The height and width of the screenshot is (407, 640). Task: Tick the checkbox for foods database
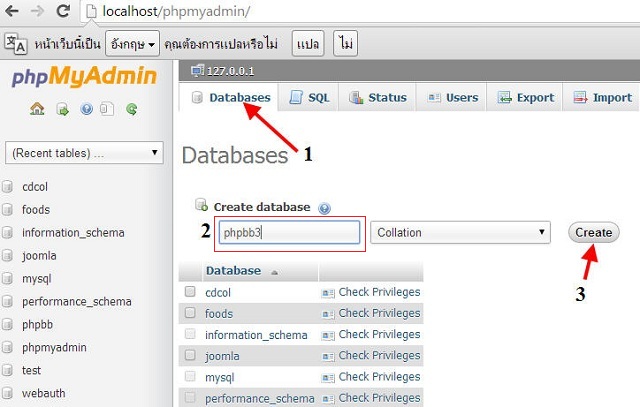pyautogui.click(x=190, y=313)
